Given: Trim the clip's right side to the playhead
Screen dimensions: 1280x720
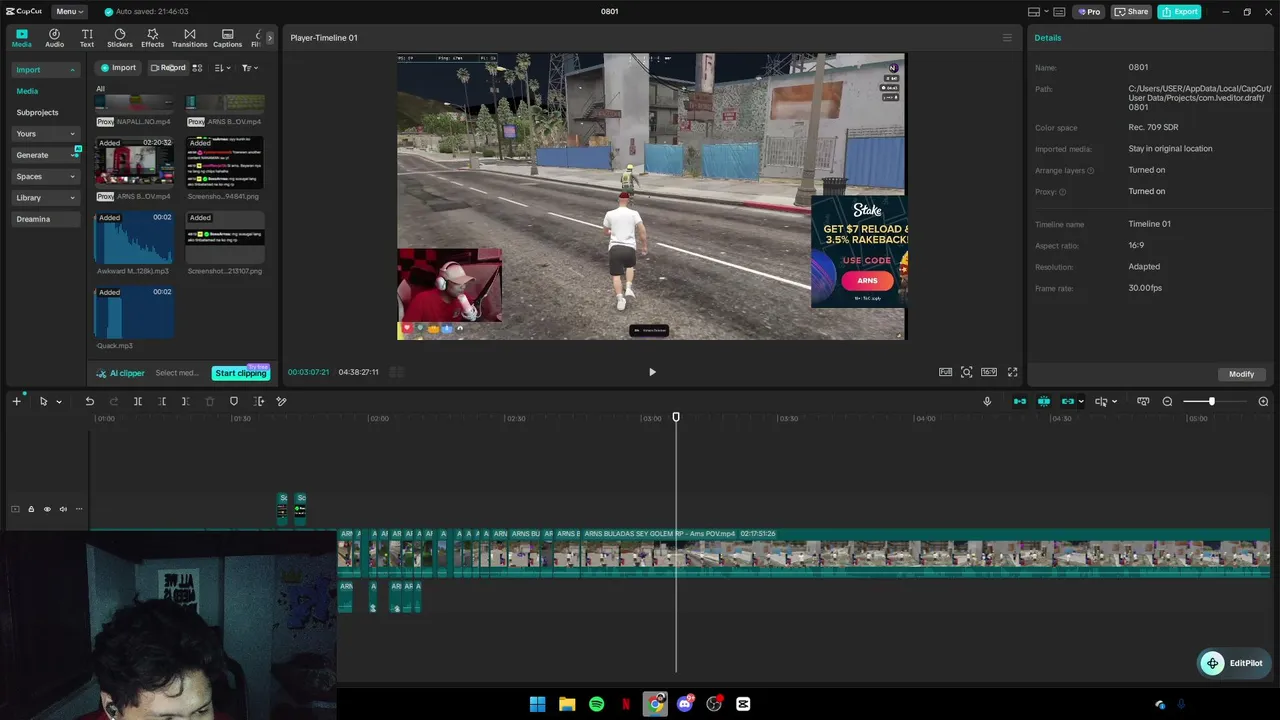Looking at the screenshot, I should pyautogui.click(x=185, y=401).
